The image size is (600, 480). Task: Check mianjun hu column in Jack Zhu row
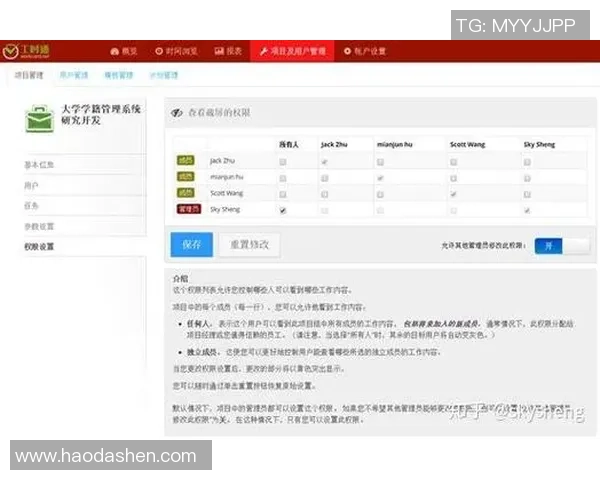(380, 162)
